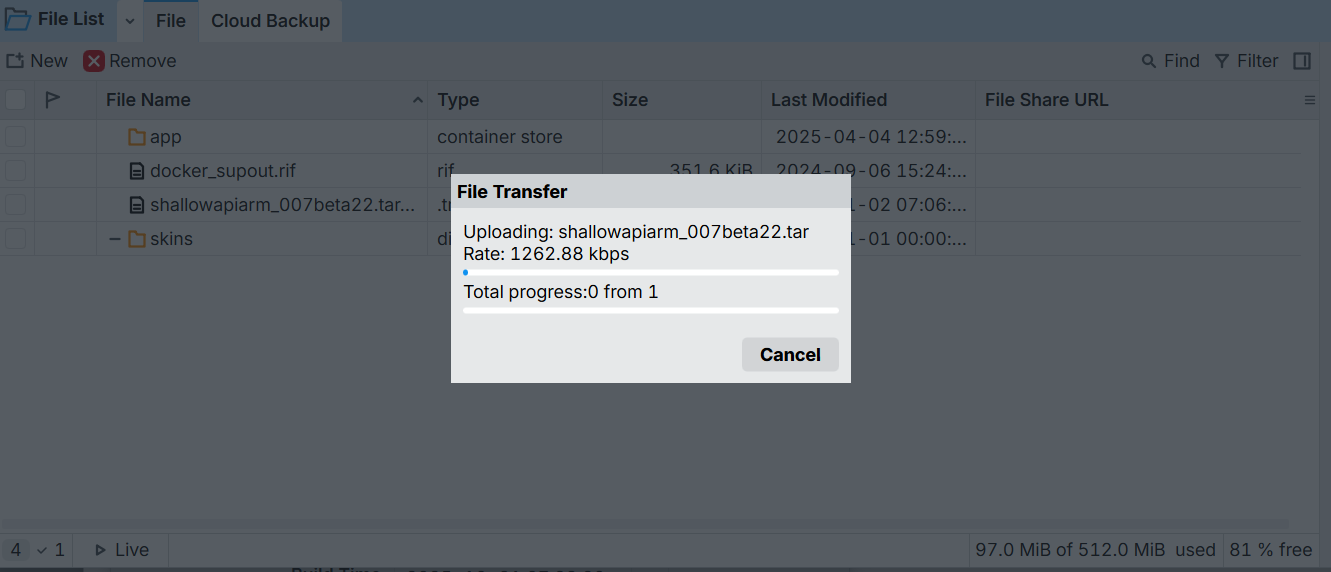
Task: Open the column settings hamburger menu
Action: pos(1310,100)
